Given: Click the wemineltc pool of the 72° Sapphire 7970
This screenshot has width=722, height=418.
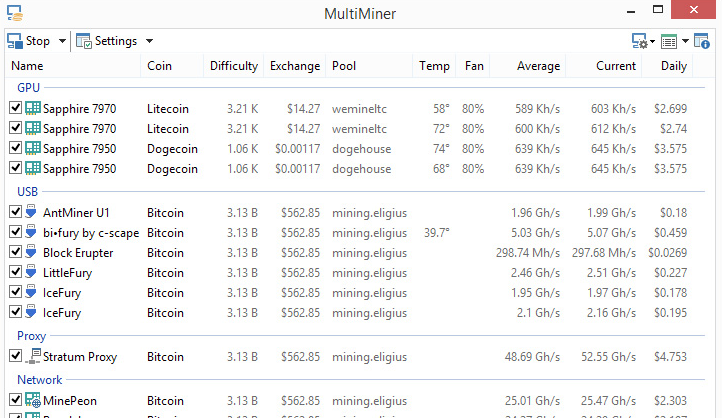Looking at the screenshot, I should pyautogui.click(x=359, y=129).
